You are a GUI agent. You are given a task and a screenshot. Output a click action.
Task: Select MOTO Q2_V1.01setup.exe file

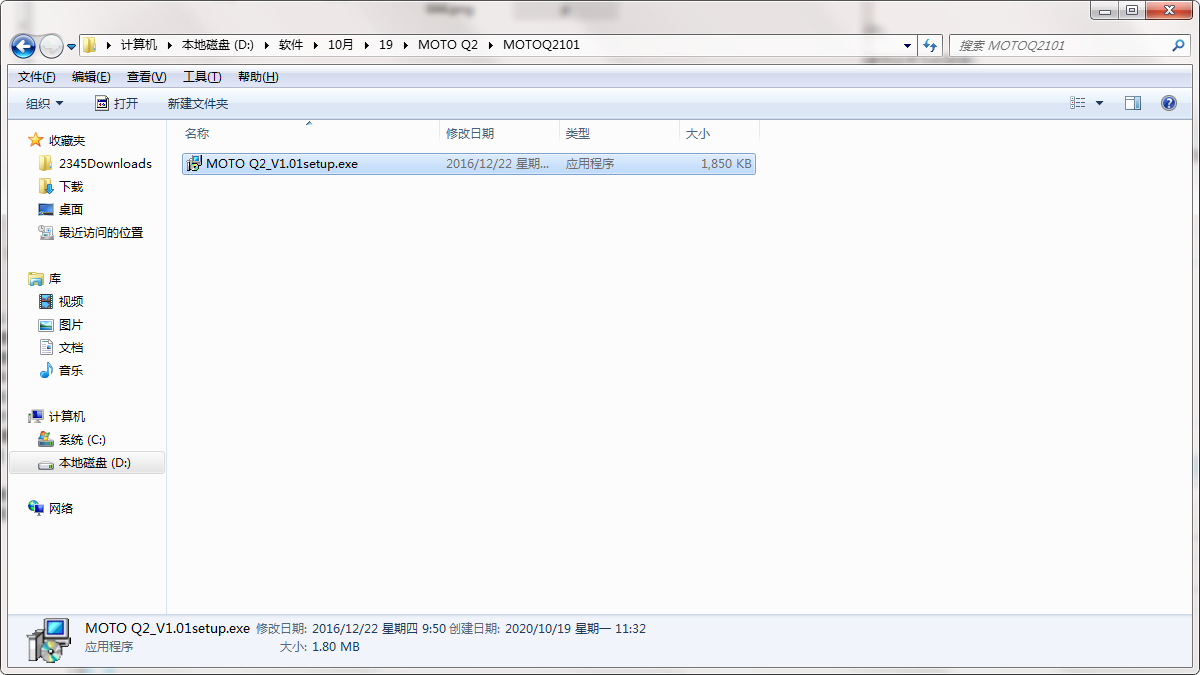[469, 164]
